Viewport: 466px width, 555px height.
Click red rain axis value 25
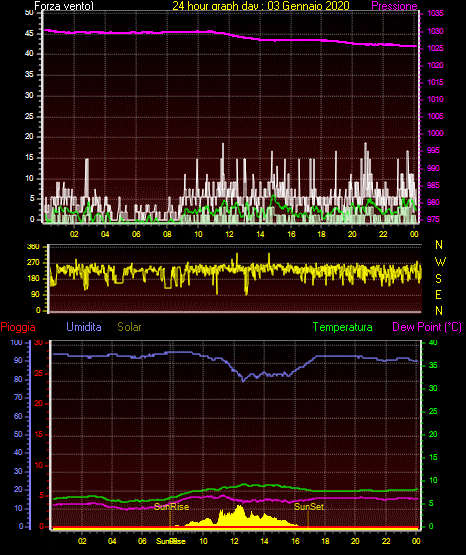click(39, 374)
